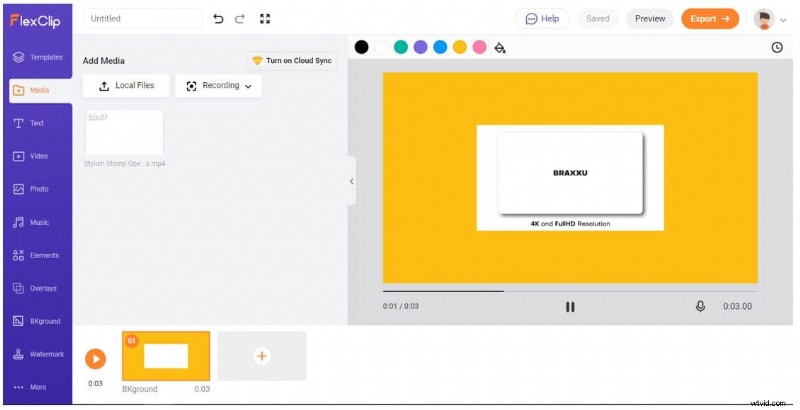Open the Watermark sidebar tab
The width and height of the screenshot is (800, 410).
[38, 354]
